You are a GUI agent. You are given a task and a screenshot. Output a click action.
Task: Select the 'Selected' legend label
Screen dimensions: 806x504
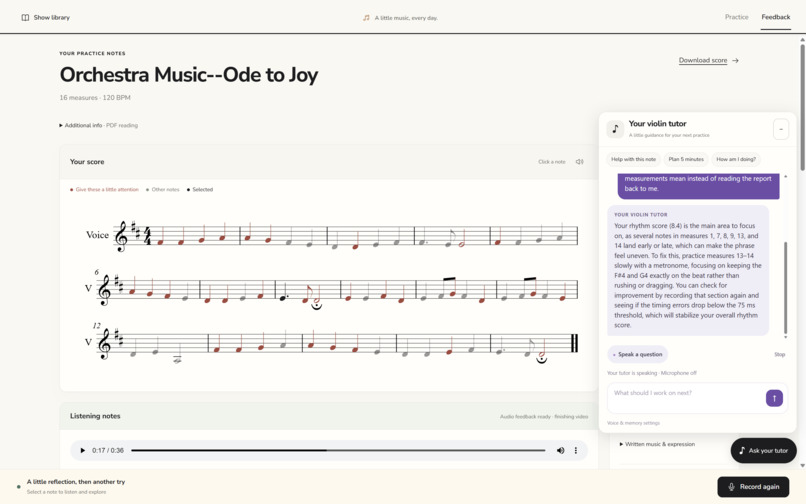(x=199, y=190)
